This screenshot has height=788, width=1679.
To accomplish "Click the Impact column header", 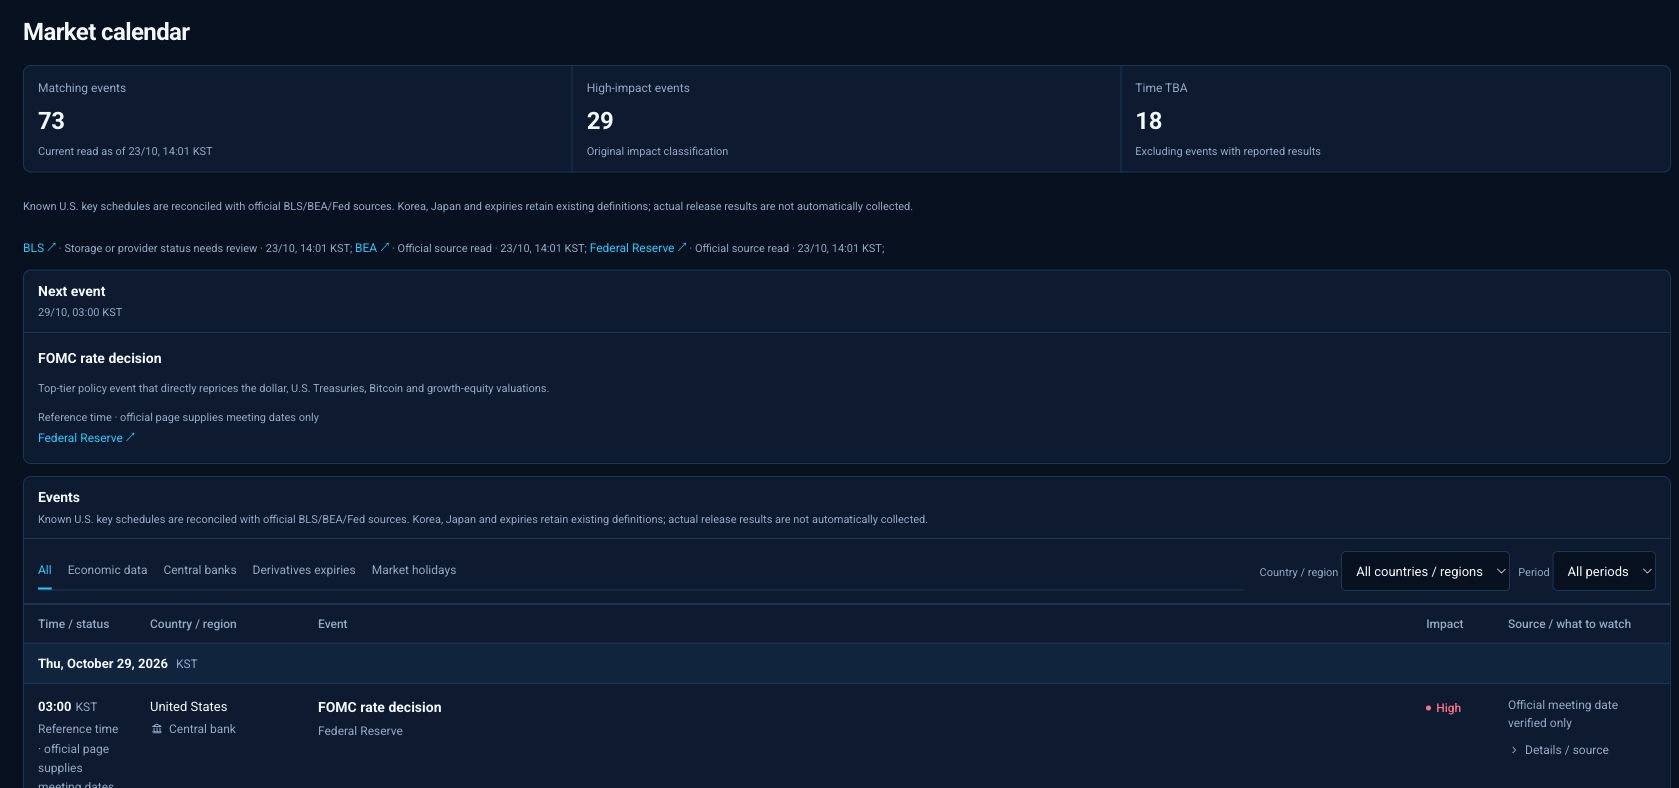I will coord(1444,624).
